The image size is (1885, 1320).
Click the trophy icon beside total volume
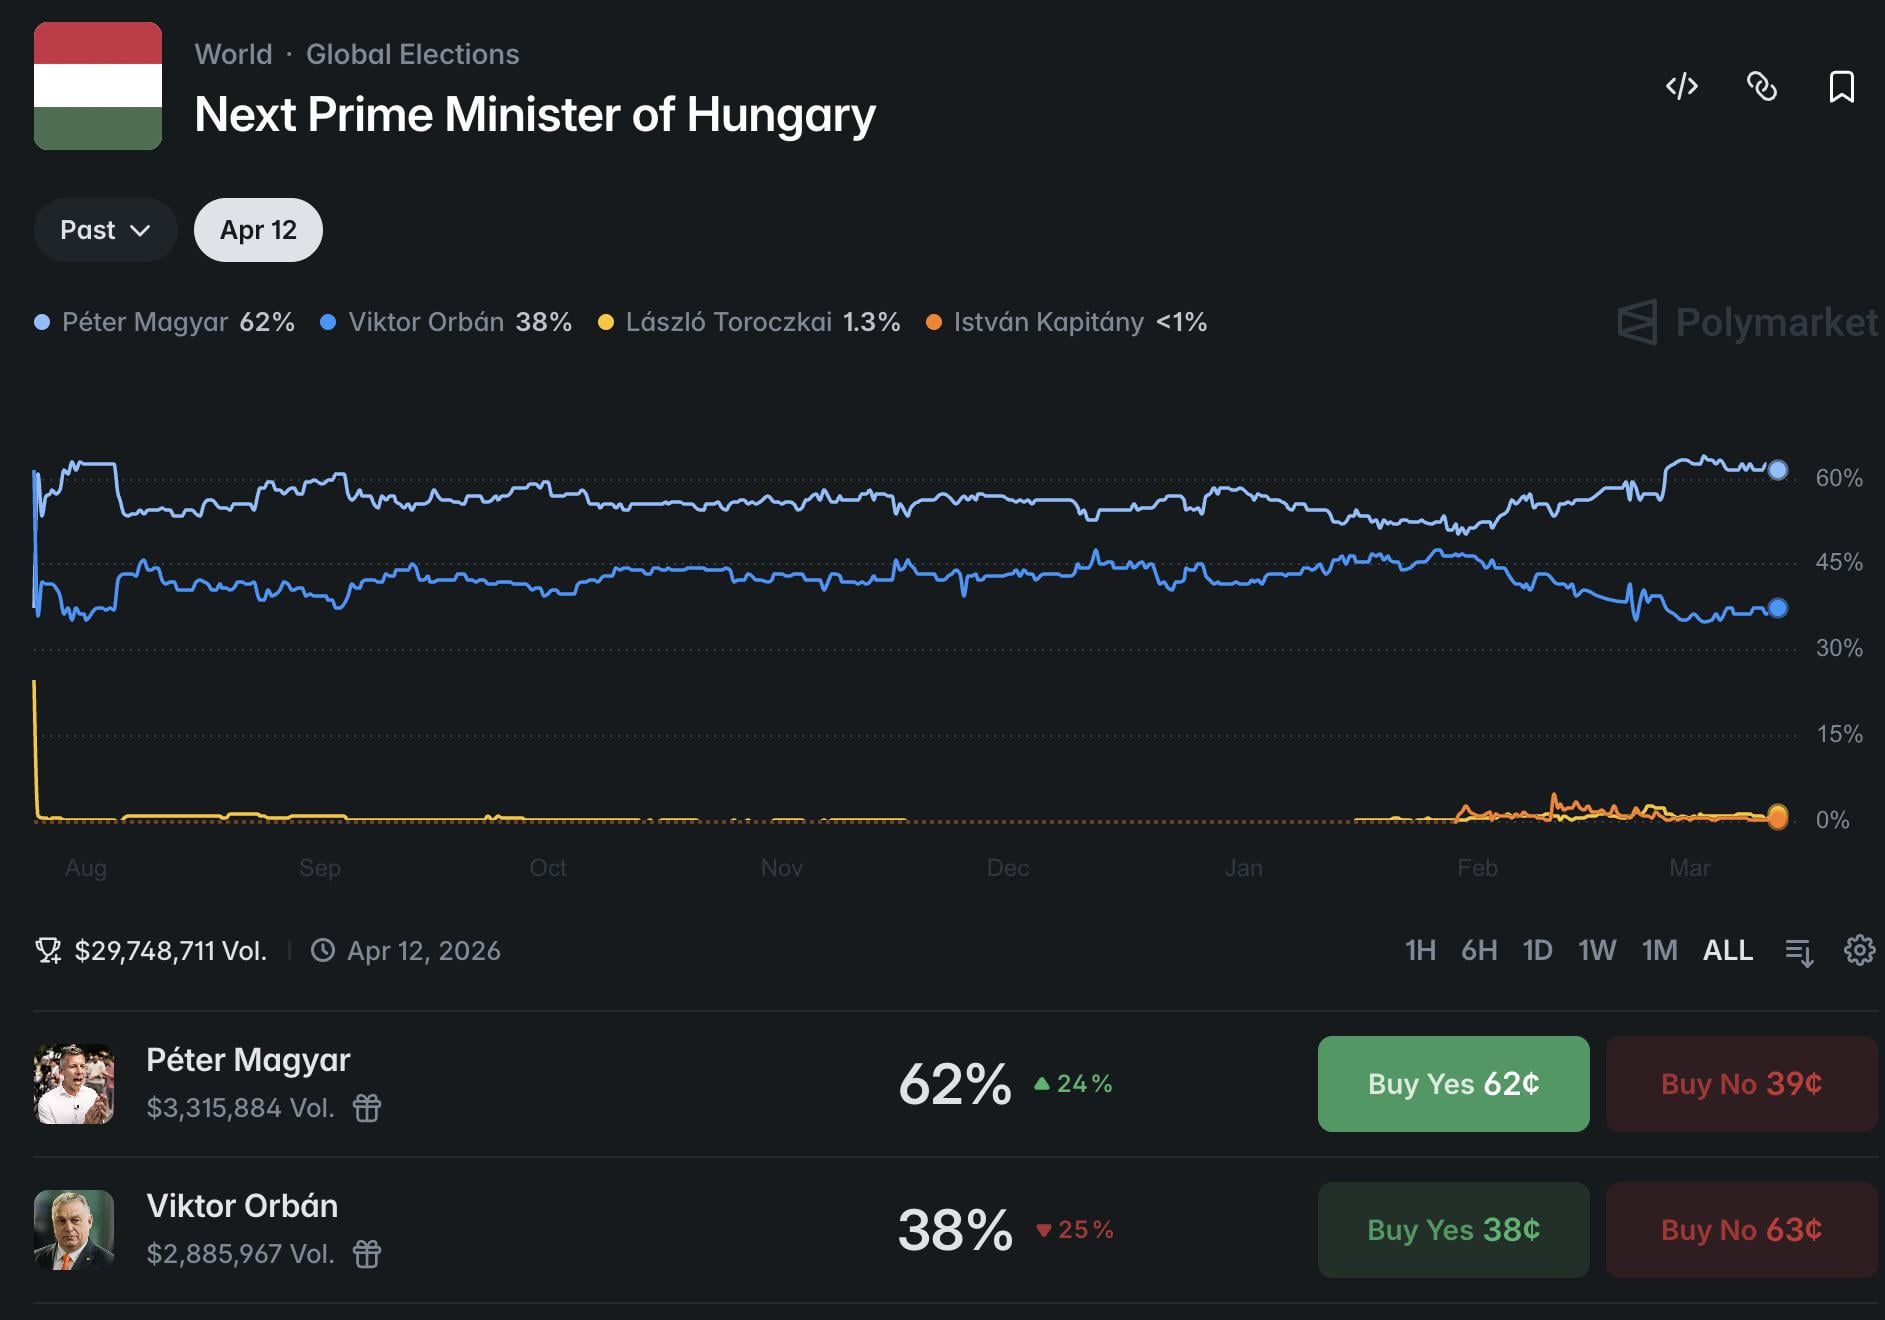[48, 950]
